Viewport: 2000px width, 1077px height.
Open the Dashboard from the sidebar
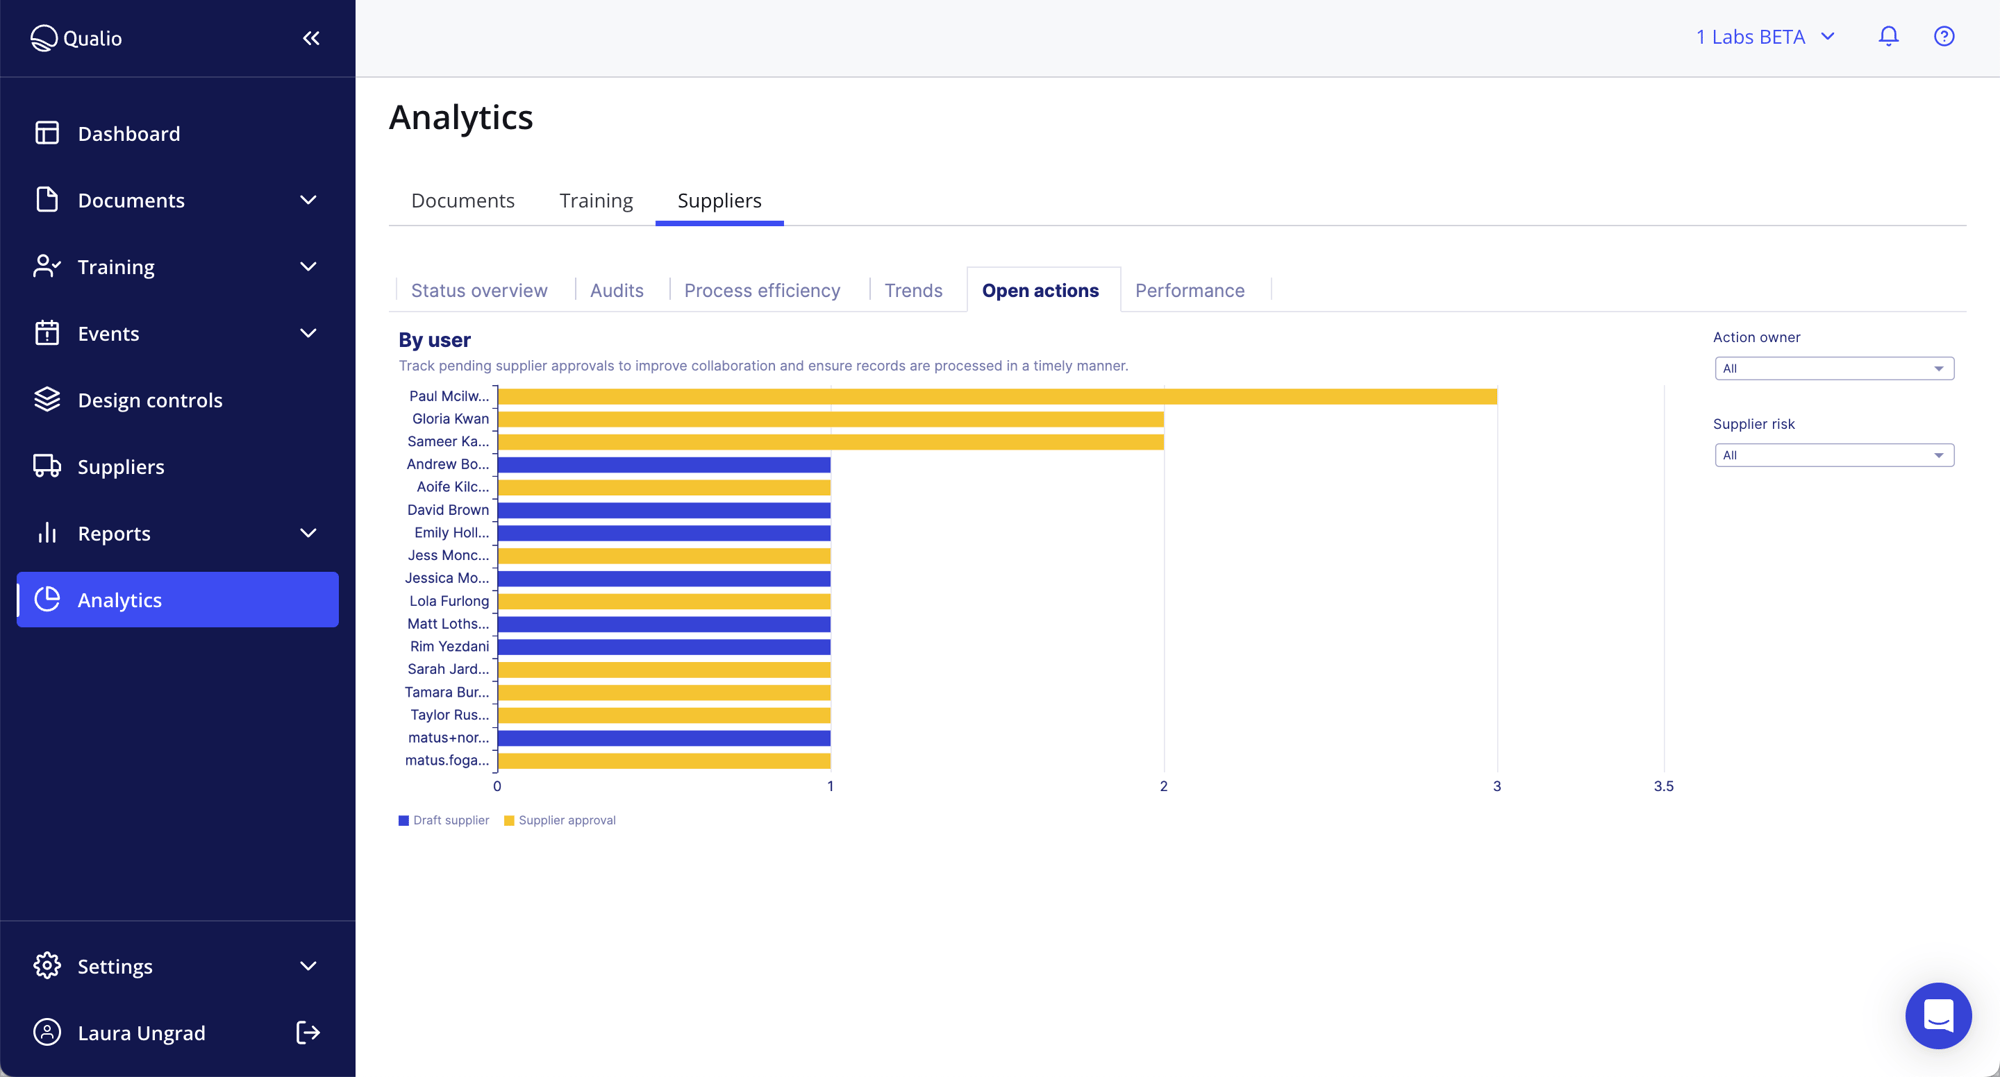(x=47, y=133)
